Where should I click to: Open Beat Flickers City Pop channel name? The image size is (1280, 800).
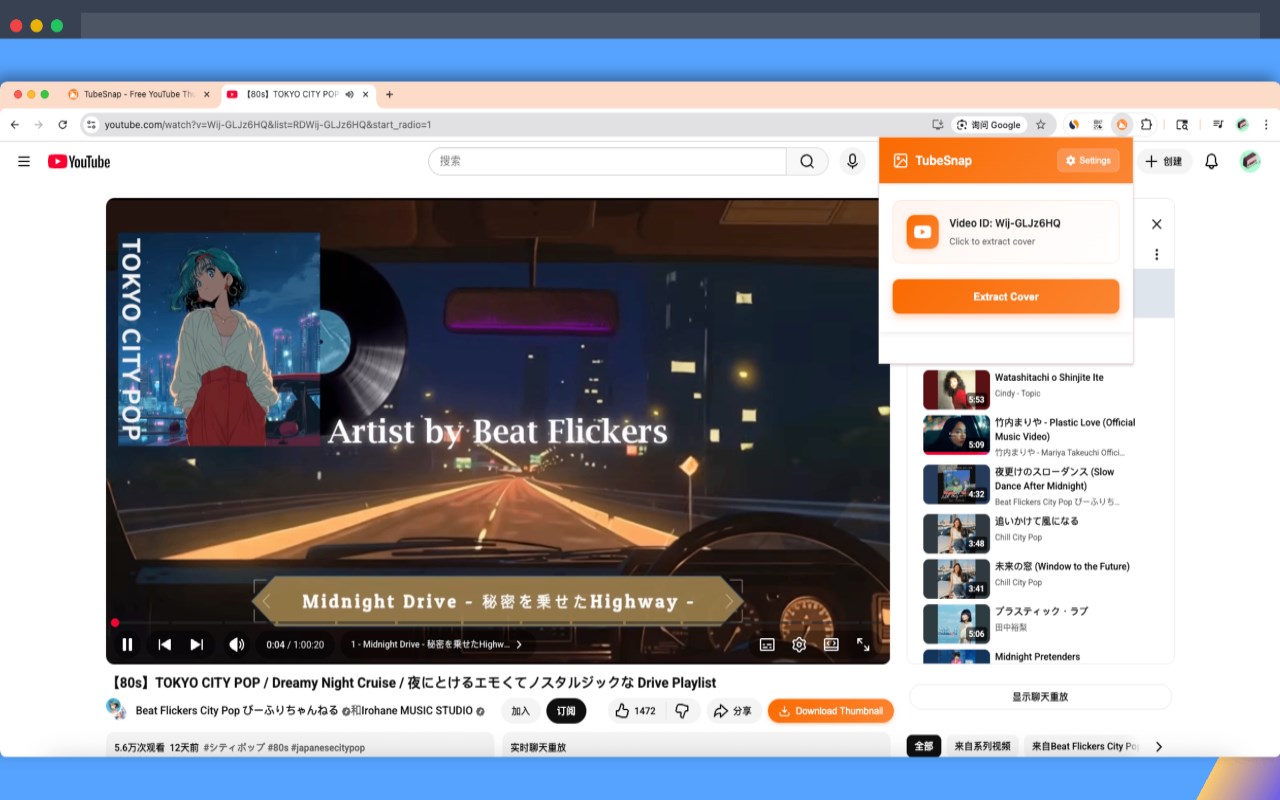point(238,711)
